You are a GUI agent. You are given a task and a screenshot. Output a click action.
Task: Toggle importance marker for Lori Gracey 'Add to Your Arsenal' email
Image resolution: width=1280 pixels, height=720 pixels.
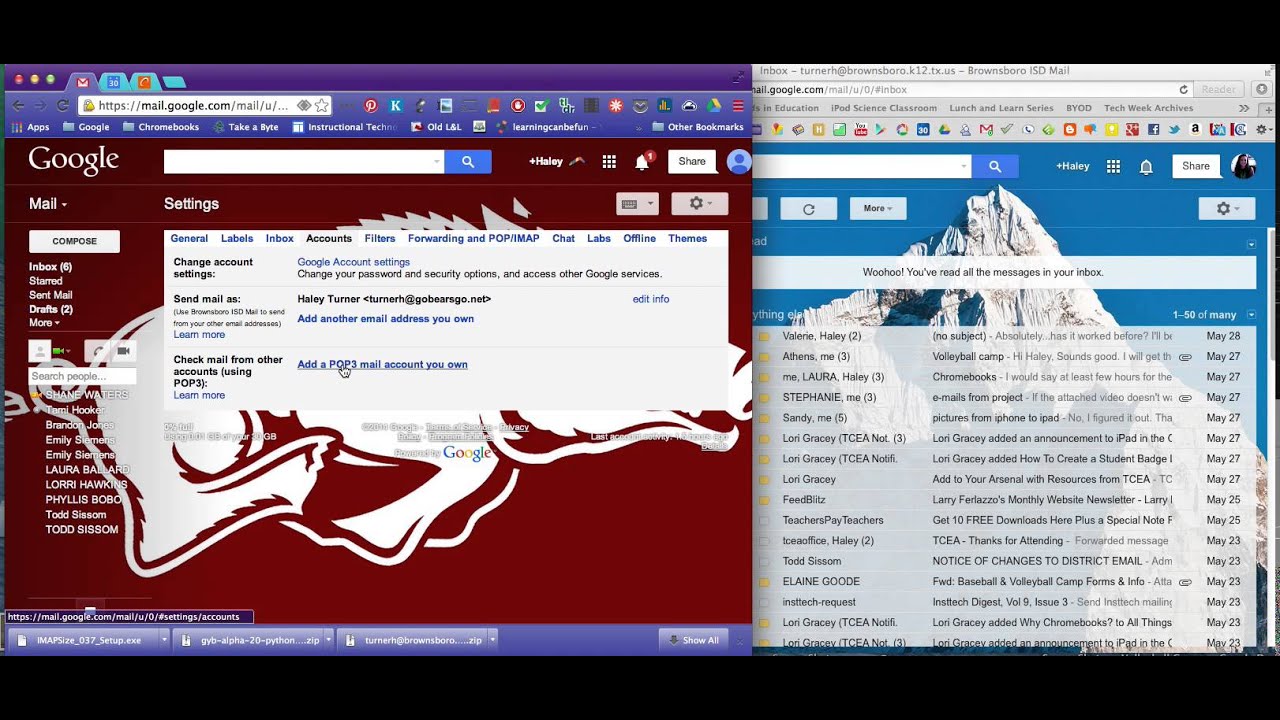[763, 479]
